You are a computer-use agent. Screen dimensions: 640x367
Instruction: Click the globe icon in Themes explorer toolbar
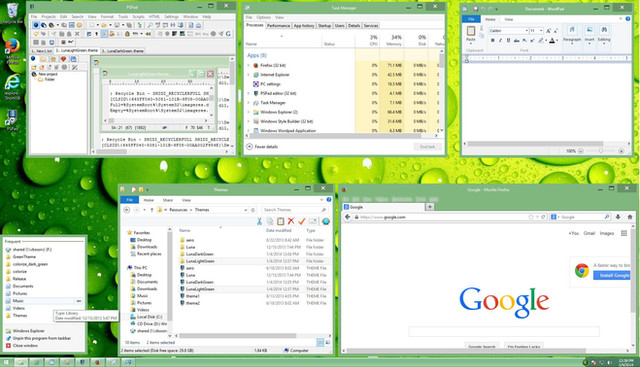pos(326,221)
